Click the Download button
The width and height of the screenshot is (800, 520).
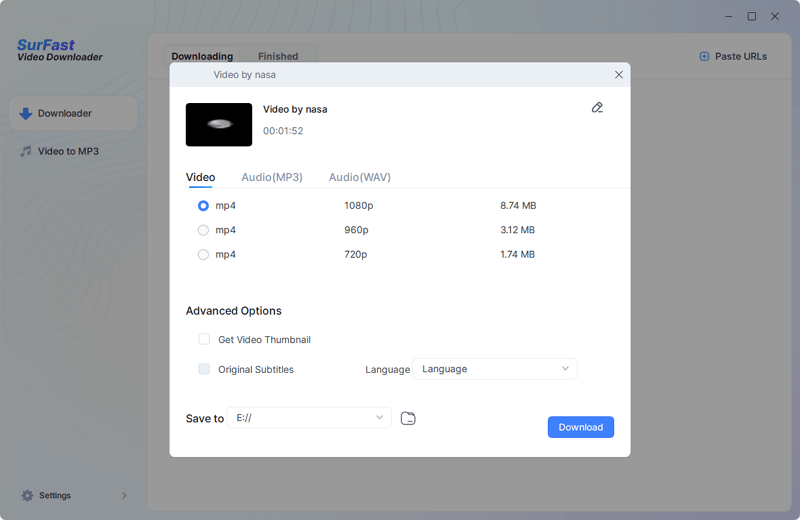pyautogui.click(x=581, y=427)
